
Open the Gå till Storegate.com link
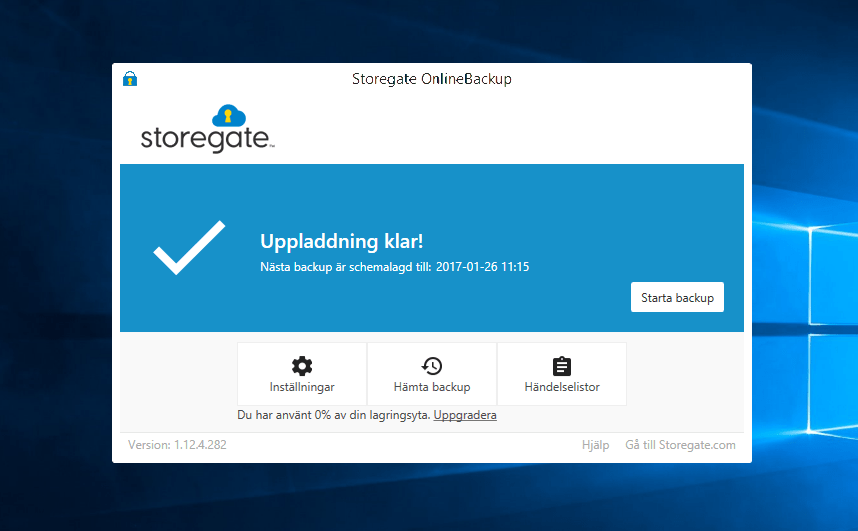tap(680, 445)
